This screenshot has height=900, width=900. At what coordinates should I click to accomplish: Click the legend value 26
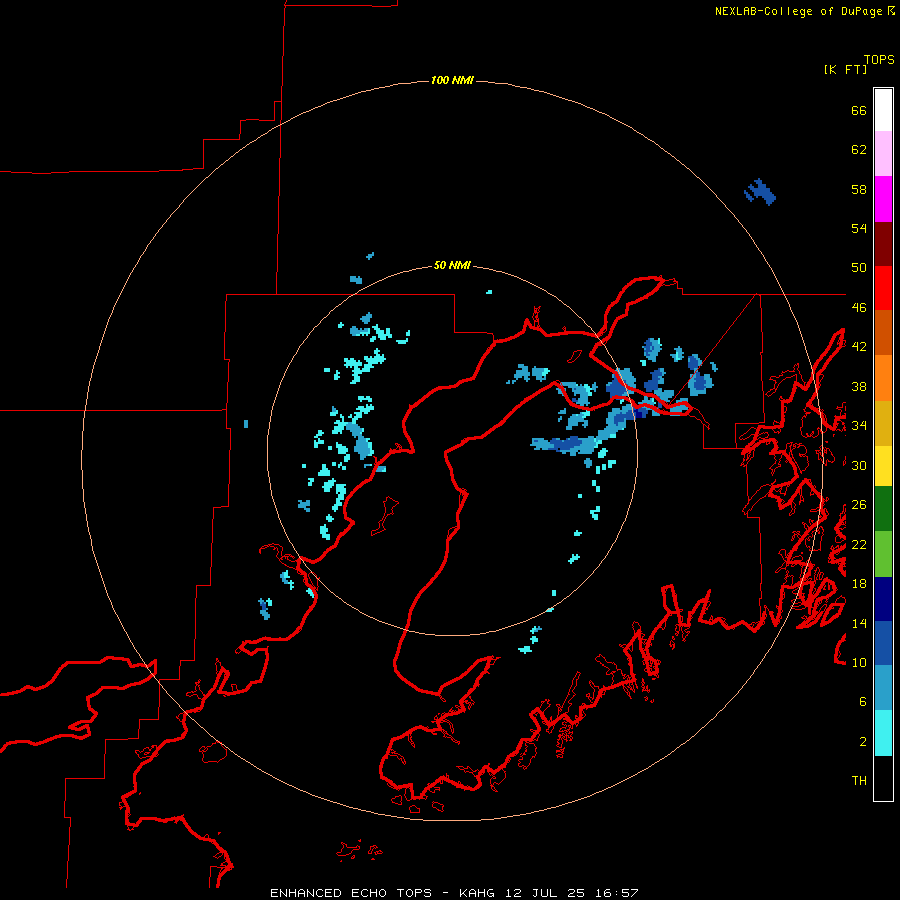pyautogui.click(x=859, y=505)
